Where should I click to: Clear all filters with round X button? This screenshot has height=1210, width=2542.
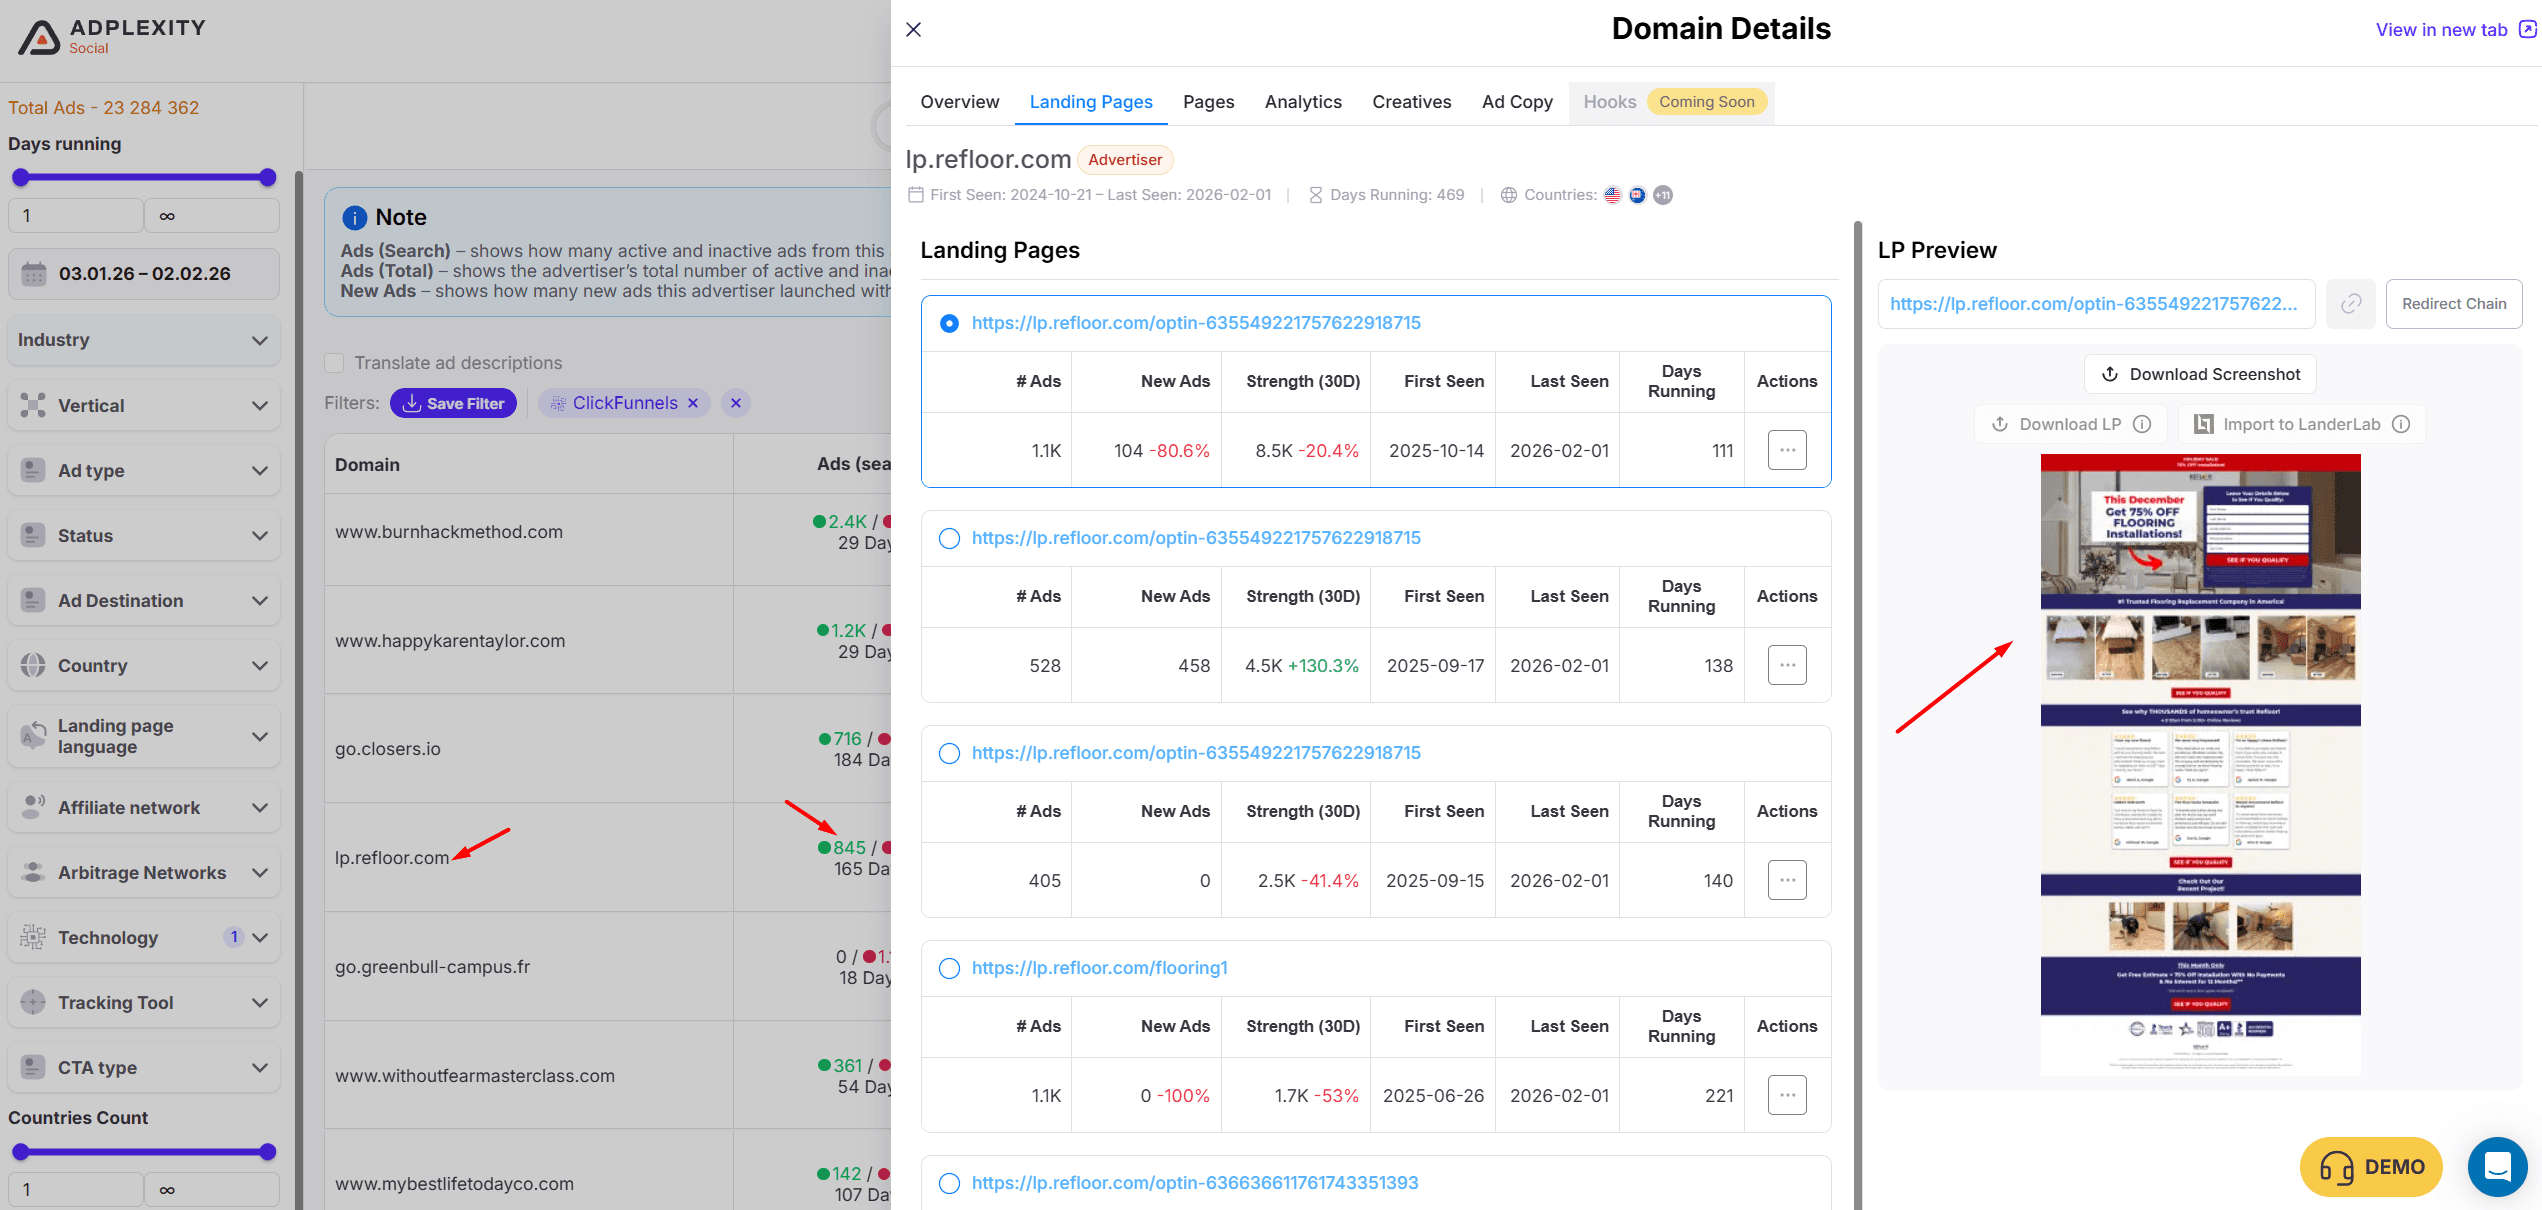pos(736,403)
